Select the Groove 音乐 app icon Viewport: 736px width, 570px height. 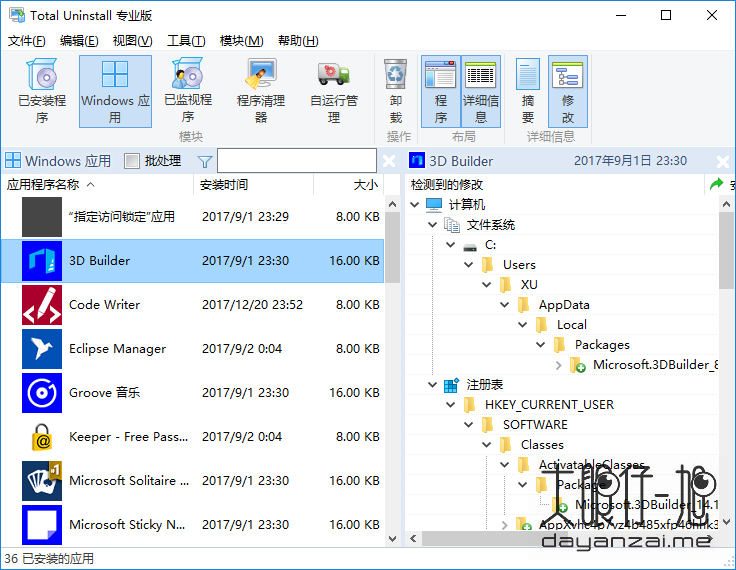tap(42, 393)
